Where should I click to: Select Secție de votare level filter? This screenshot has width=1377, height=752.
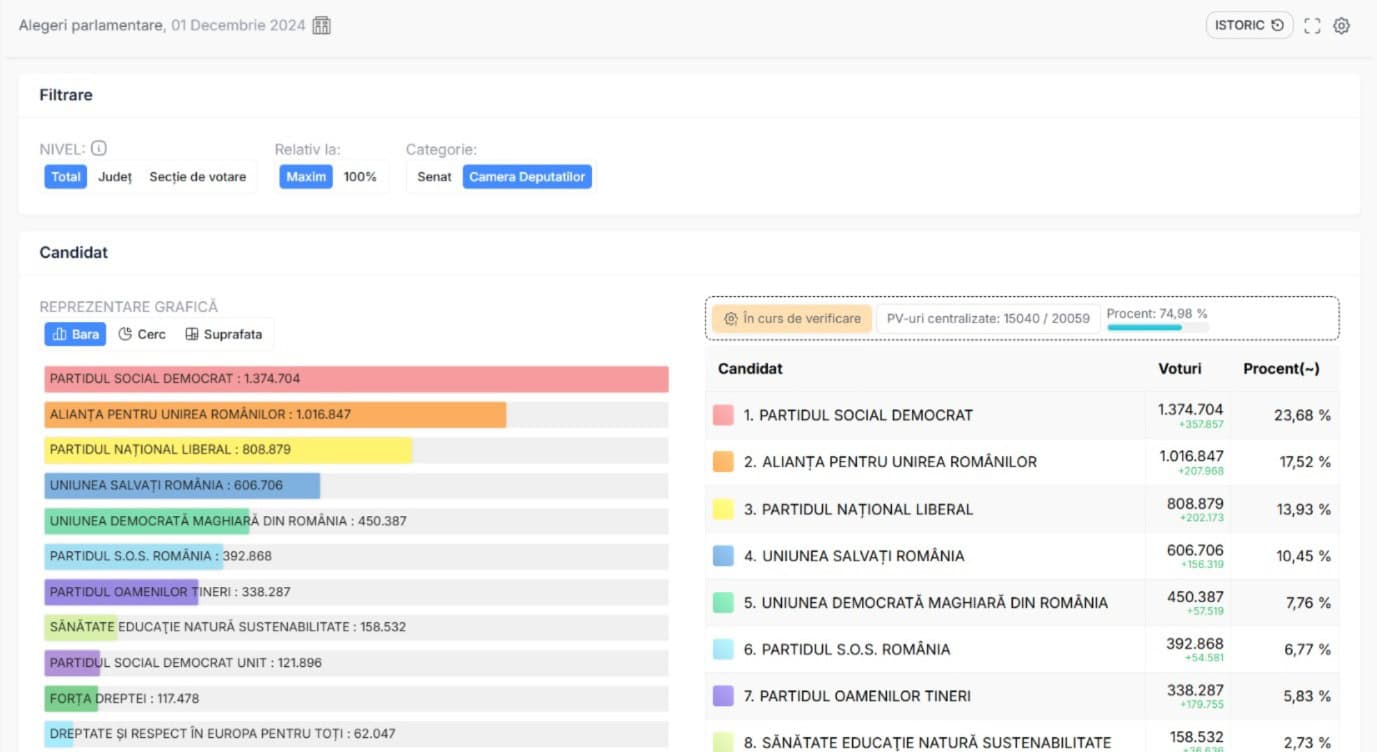click(x=198, y=177)
